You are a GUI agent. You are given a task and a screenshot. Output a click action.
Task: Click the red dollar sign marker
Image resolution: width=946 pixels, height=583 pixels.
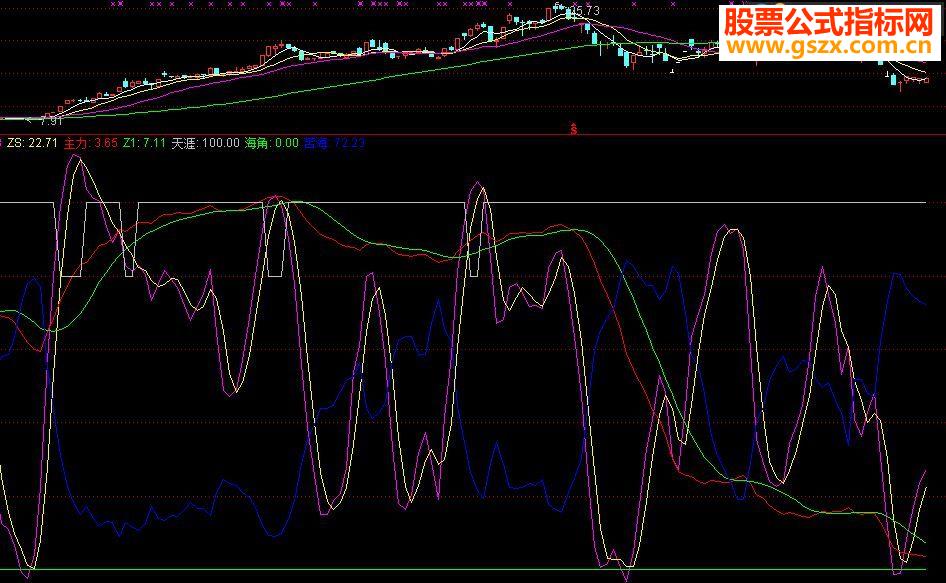574,128
